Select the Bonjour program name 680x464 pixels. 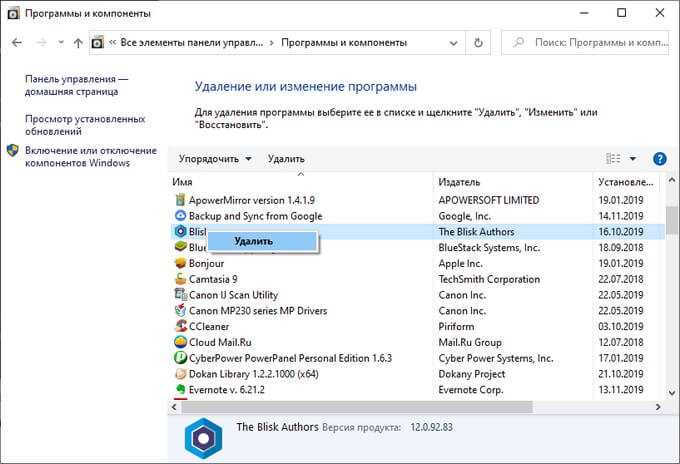click(206, 264)
